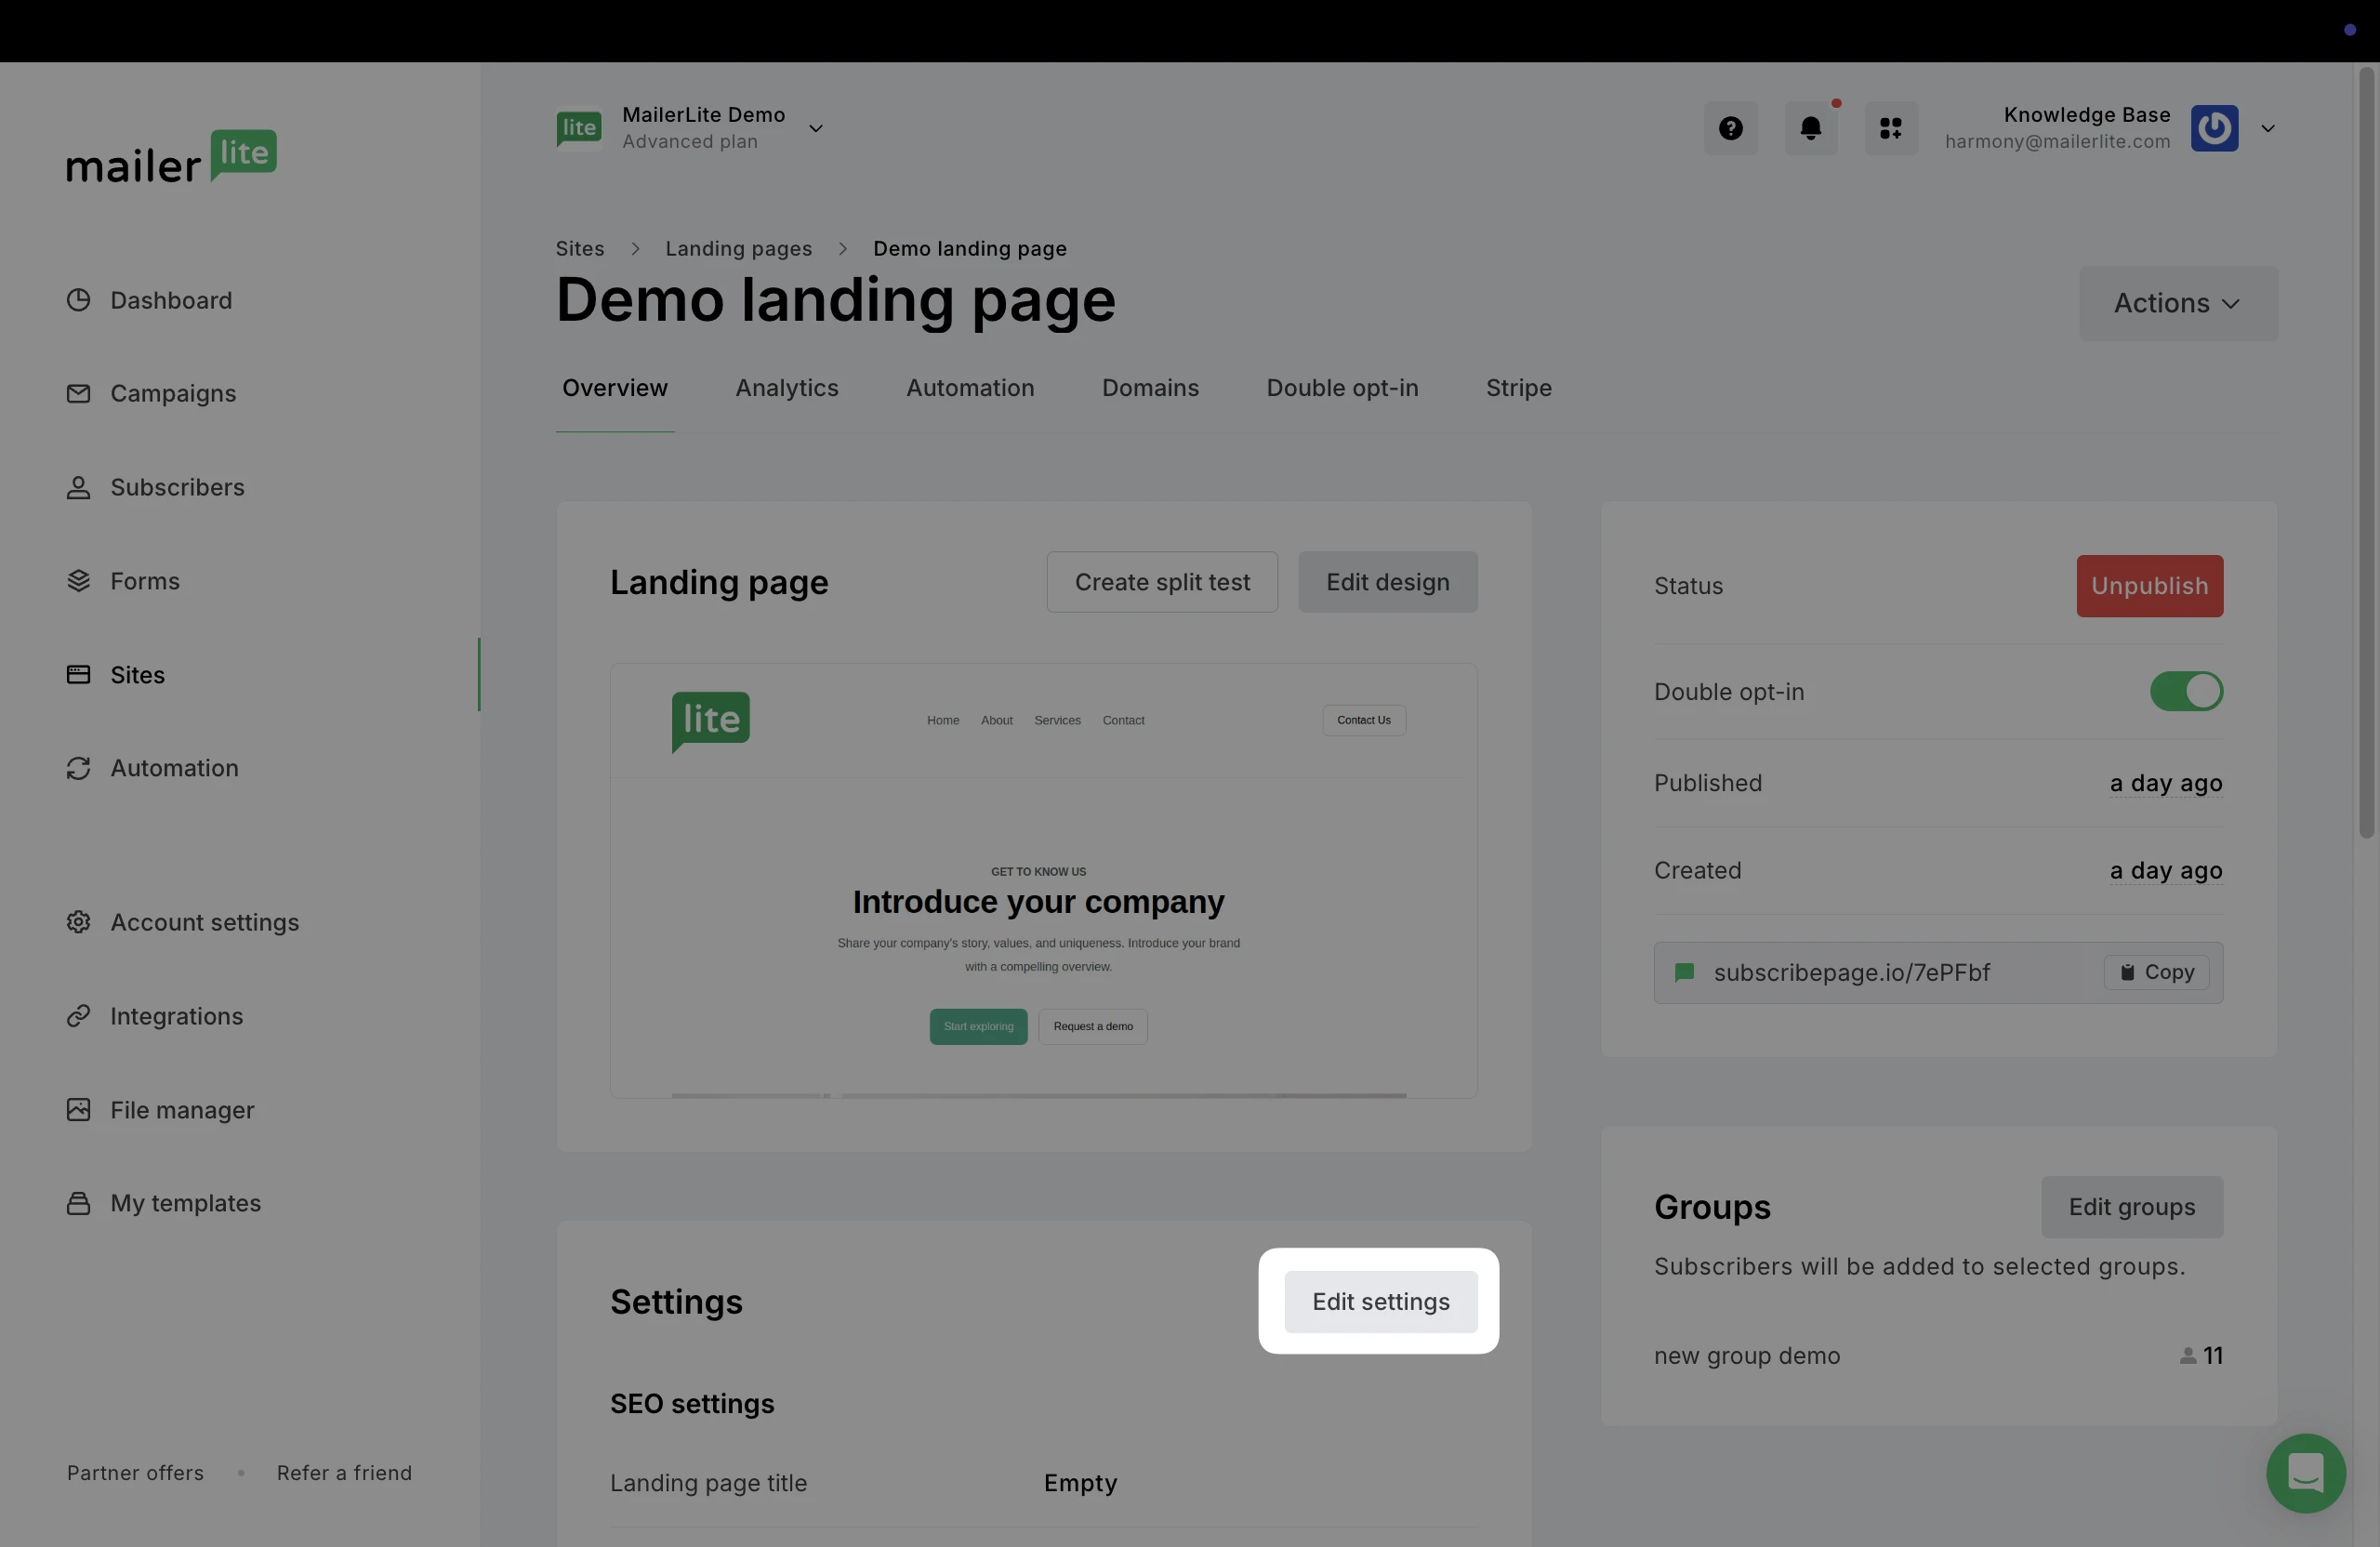The image size is (2380, 1547).
Task: Switch to the Domains tab
Action: pyautogui.click(x=1149, y=388)
